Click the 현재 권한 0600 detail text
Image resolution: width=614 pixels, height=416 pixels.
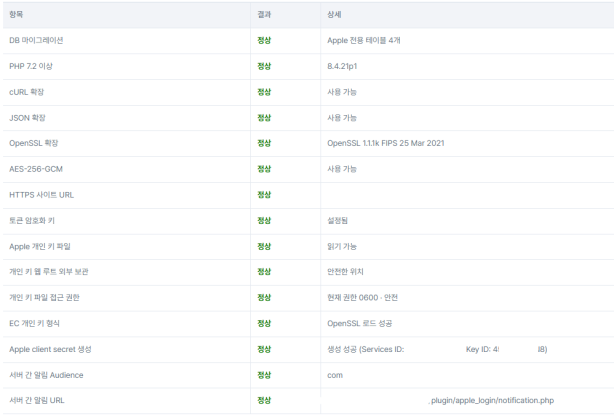pyautogui.click(x=362, y=297)
